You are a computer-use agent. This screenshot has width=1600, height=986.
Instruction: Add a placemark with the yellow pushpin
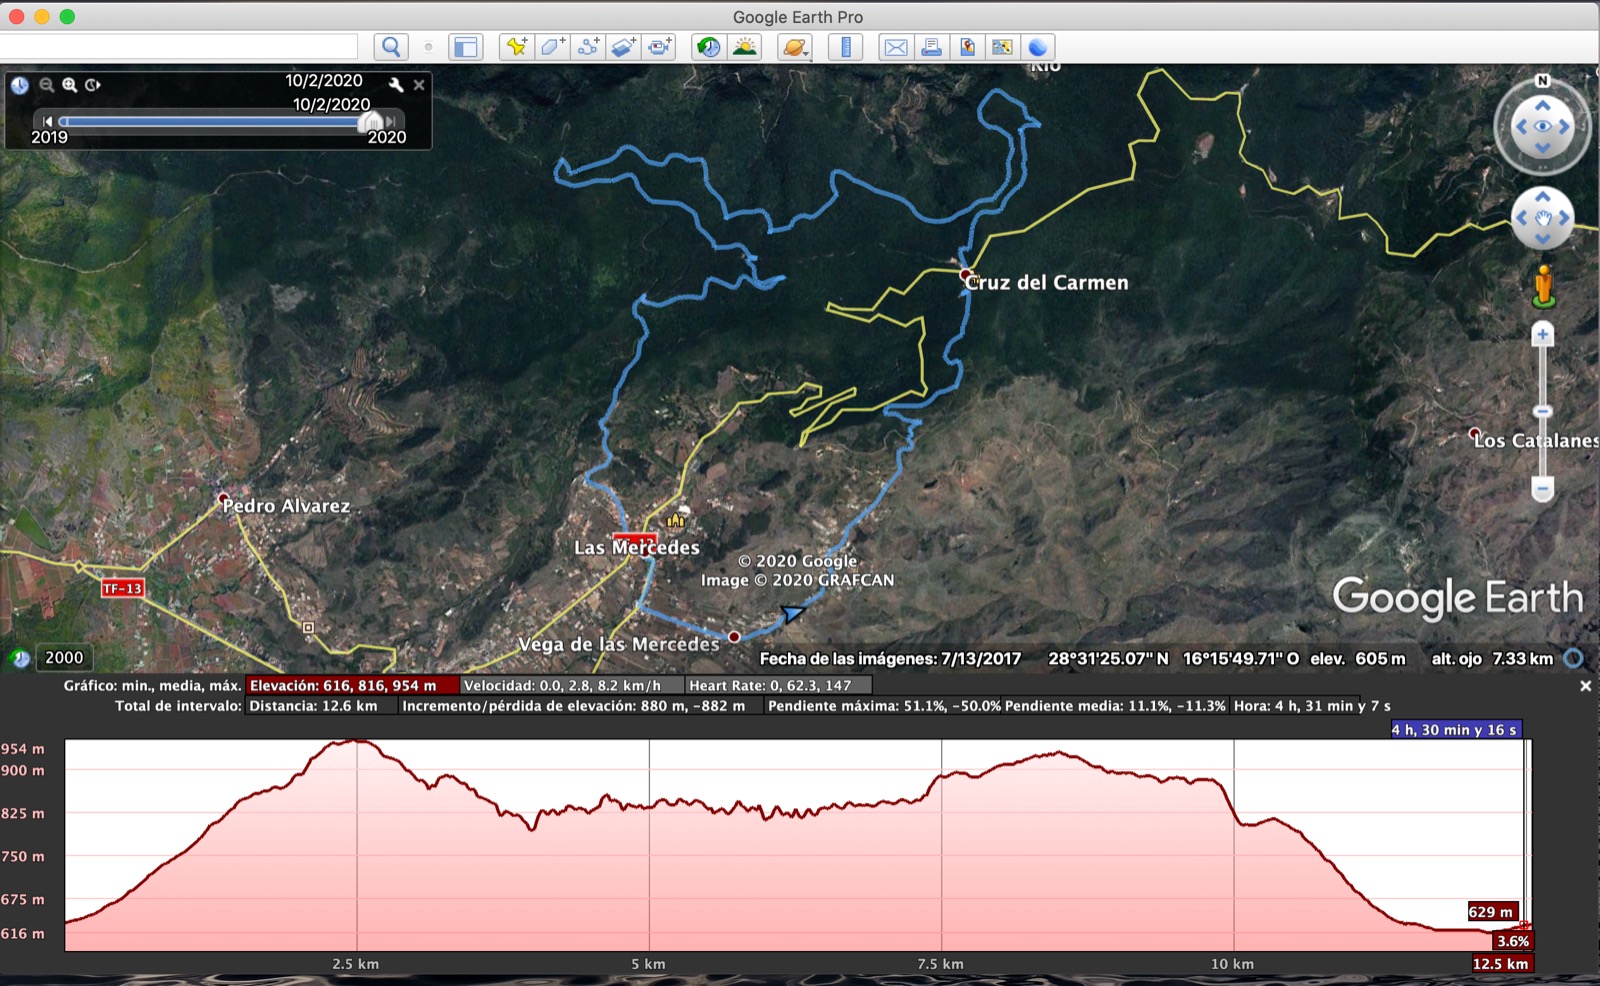click(x=516, y=47)
